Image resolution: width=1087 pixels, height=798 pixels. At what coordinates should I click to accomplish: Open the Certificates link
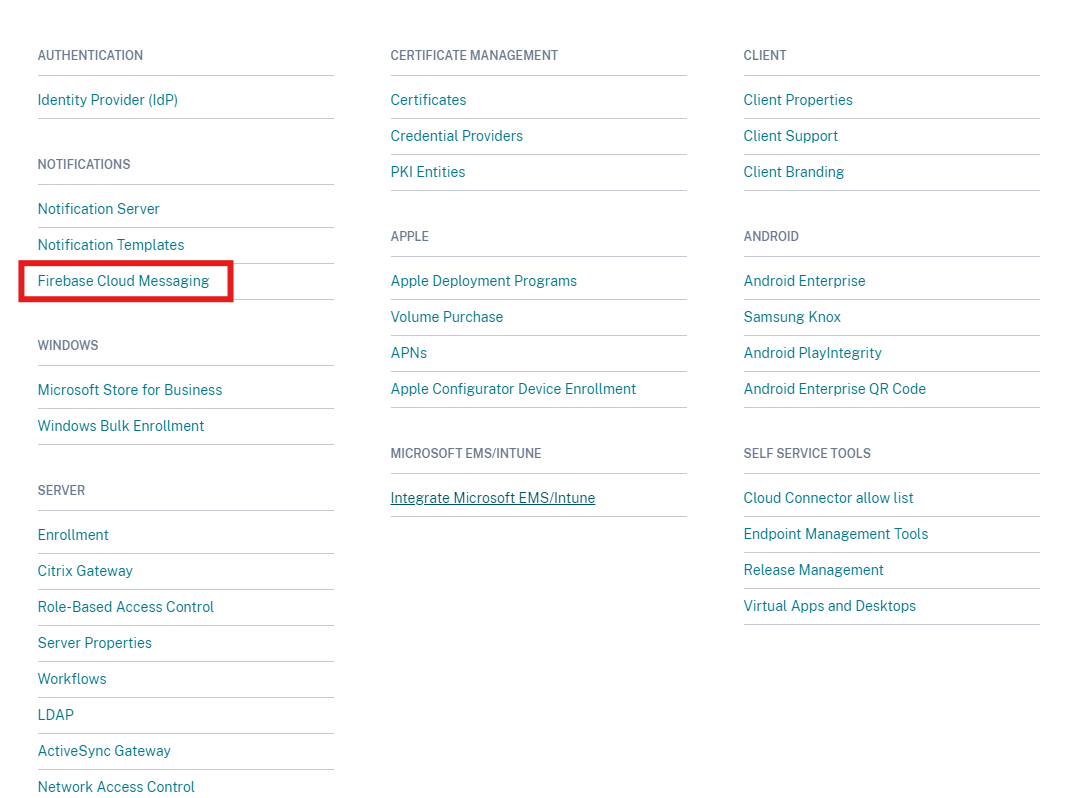point(428,100)
